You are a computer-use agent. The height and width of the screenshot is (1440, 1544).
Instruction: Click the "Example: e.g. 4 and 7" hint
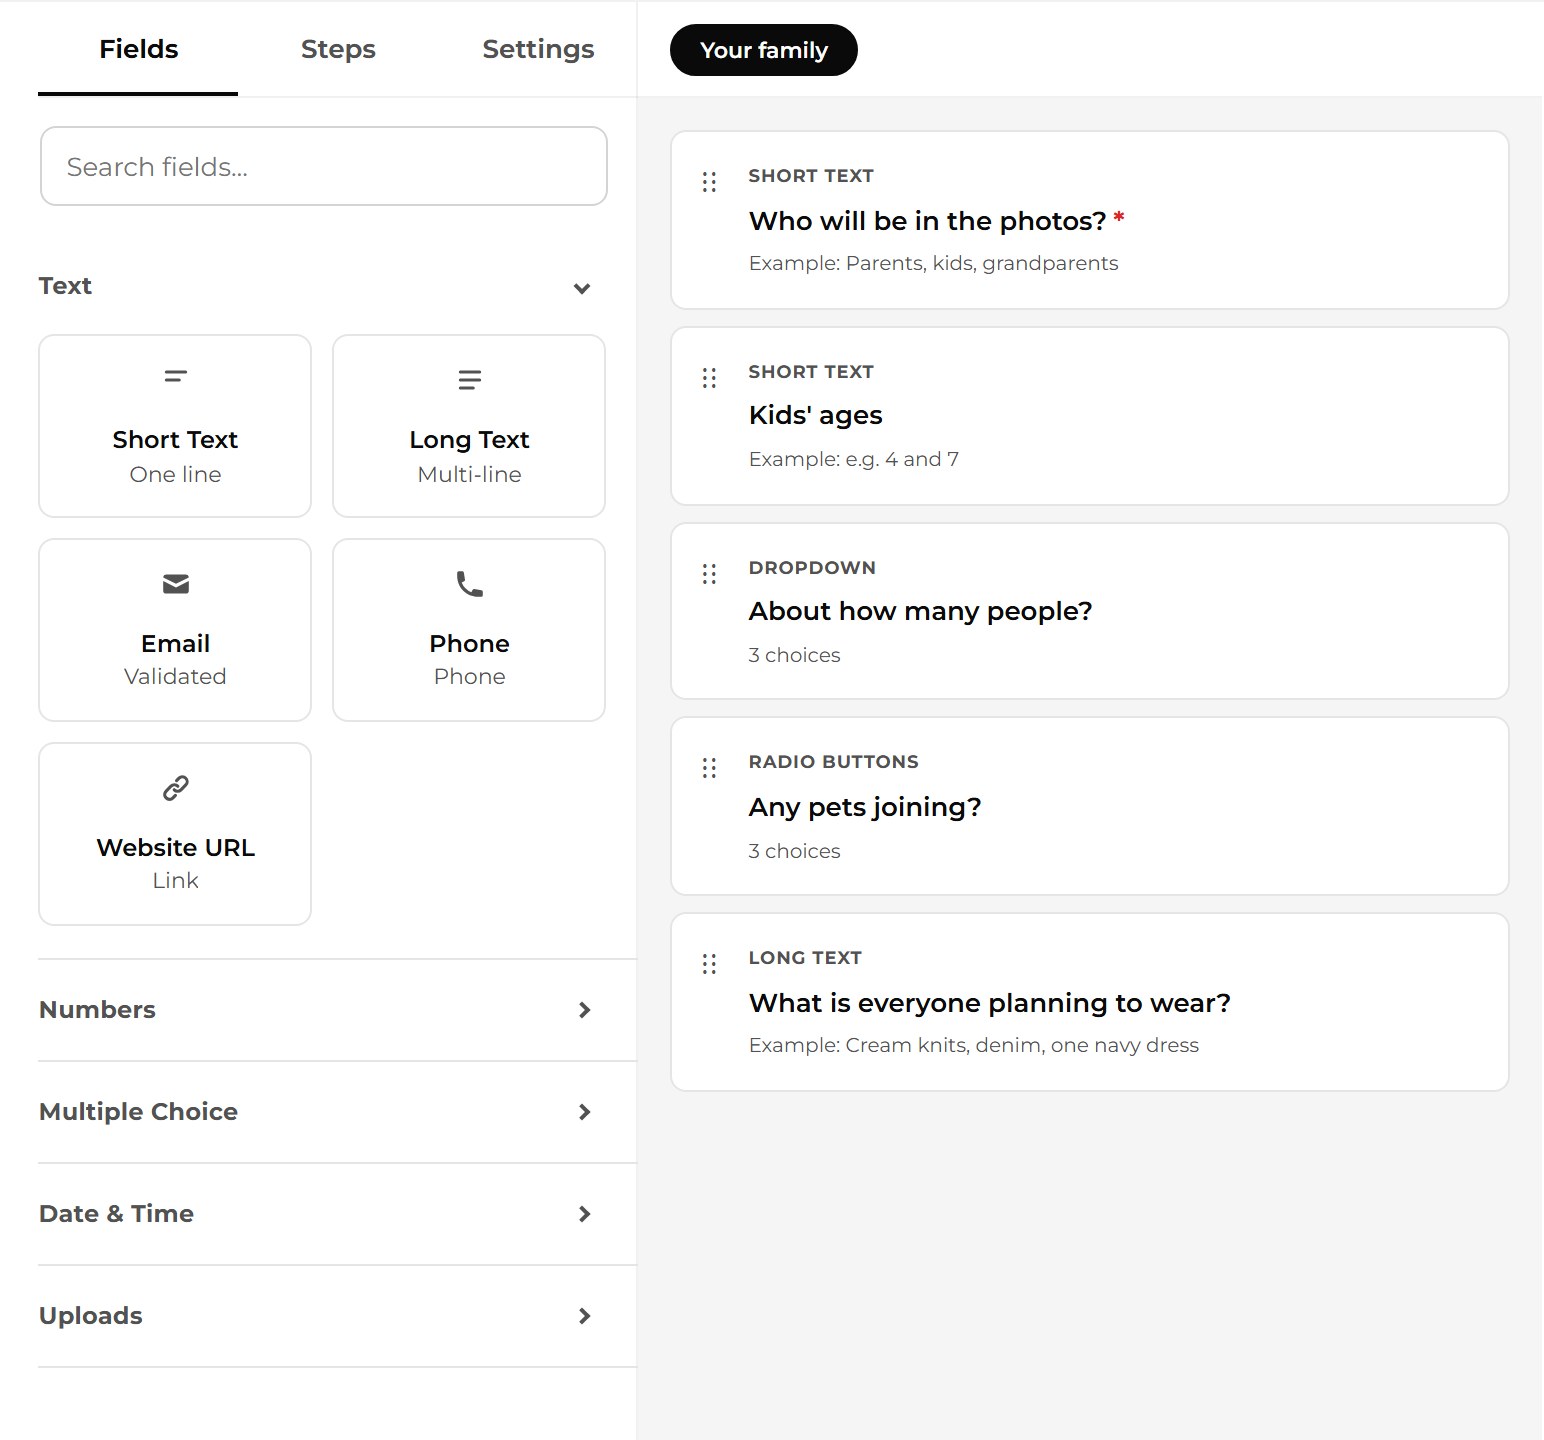[853, 459]
